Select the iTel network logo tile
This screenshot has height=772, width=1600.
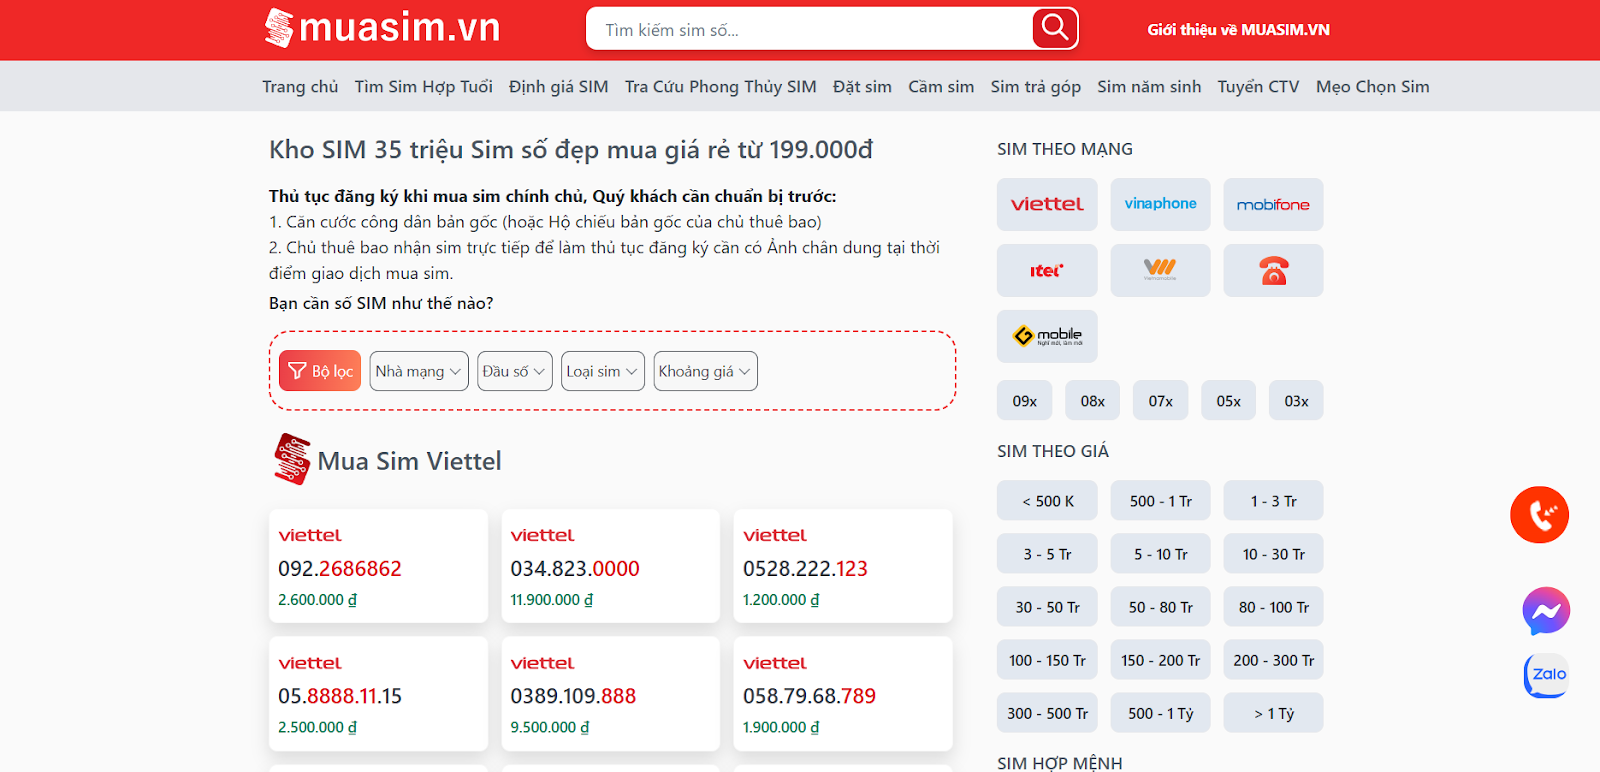click(1047, 270)
